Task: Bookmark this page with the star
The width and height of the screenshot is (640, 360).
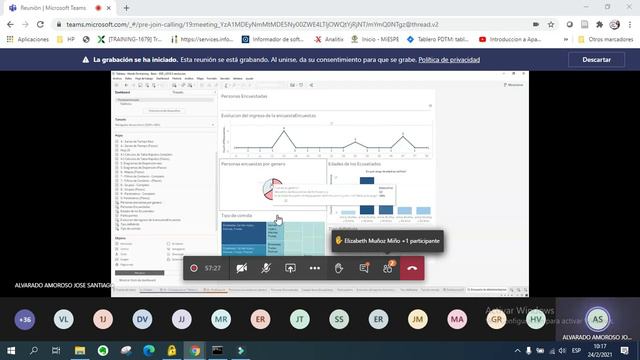Action: pyautogui.click(x=551, y=24)
